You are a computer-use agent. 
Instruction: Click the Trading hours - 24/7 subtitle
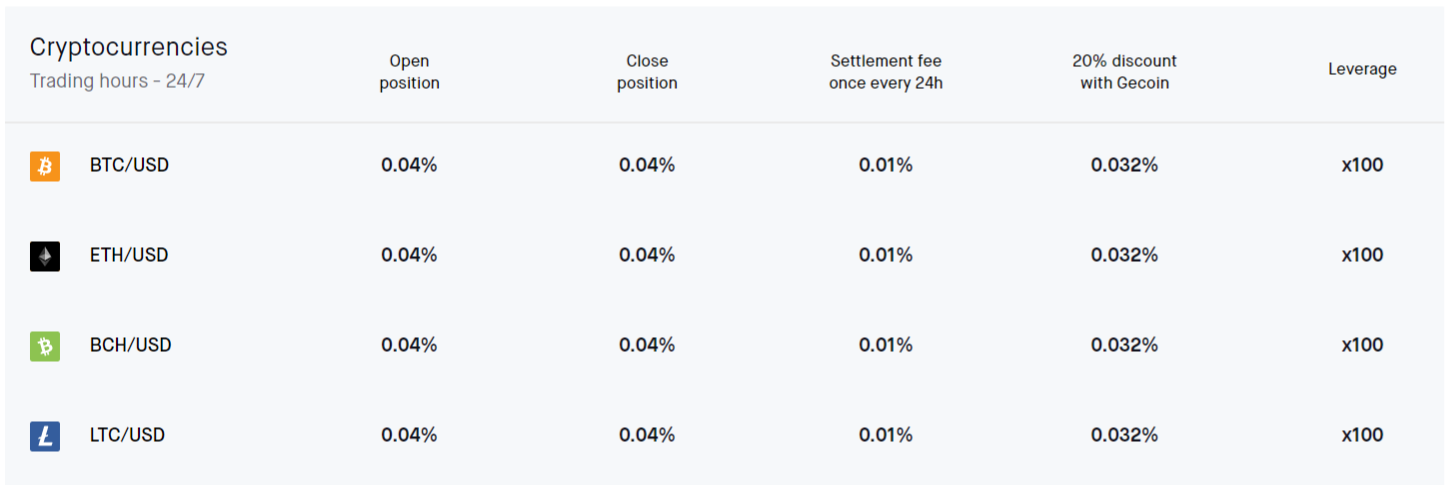pos(117,81)
